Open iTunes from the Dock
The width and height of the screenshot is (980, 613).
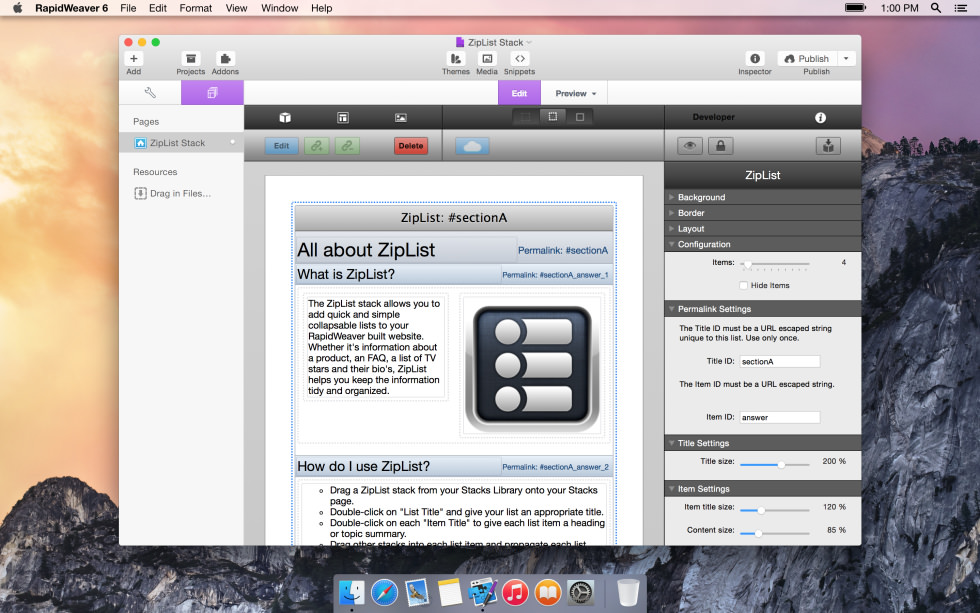click(x=515, y=592)
